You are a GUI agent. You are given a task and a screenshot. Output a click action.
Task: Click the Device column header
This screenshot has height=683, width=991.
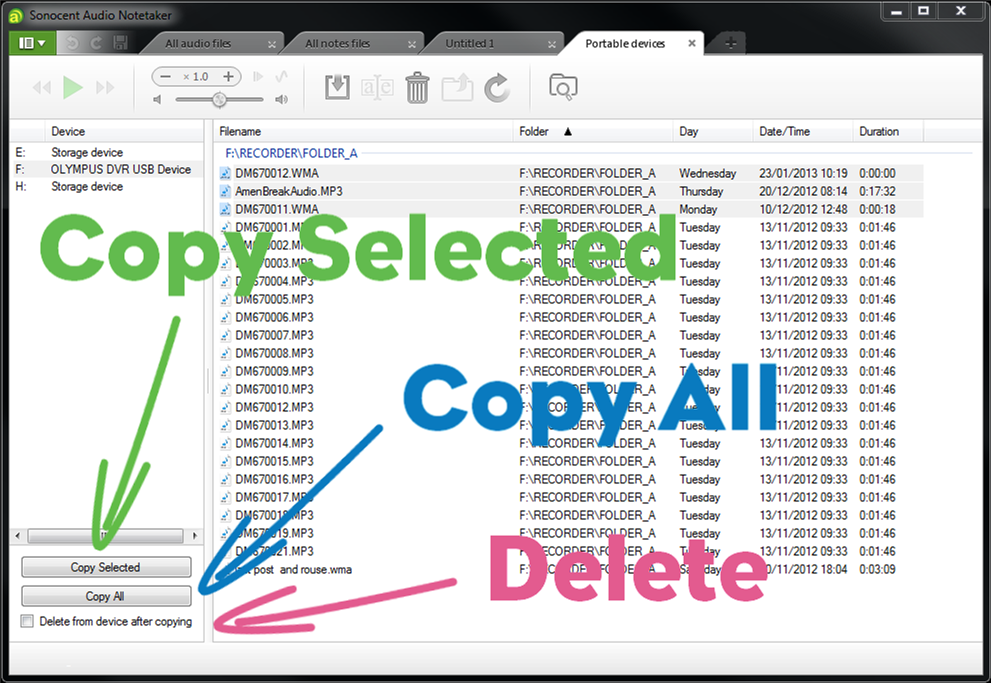[x=124, y=131]
